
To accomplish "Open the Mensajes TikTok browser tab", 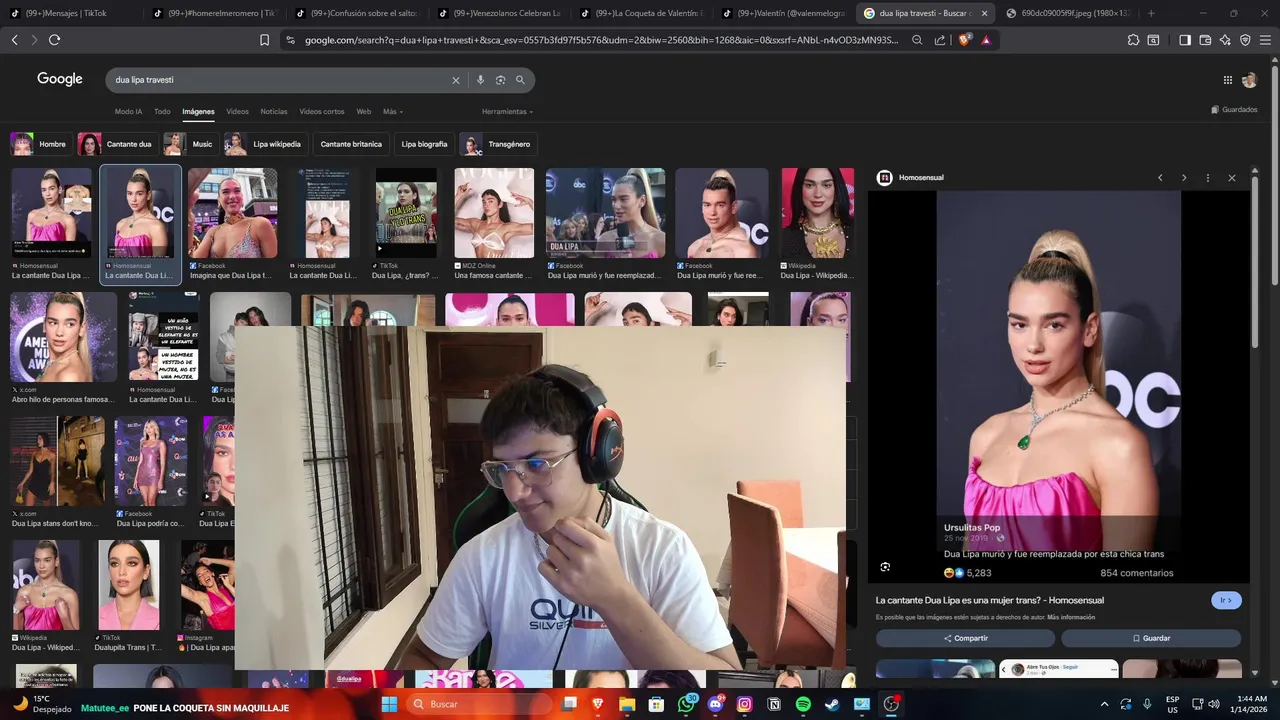I will [x=69, y=13].
